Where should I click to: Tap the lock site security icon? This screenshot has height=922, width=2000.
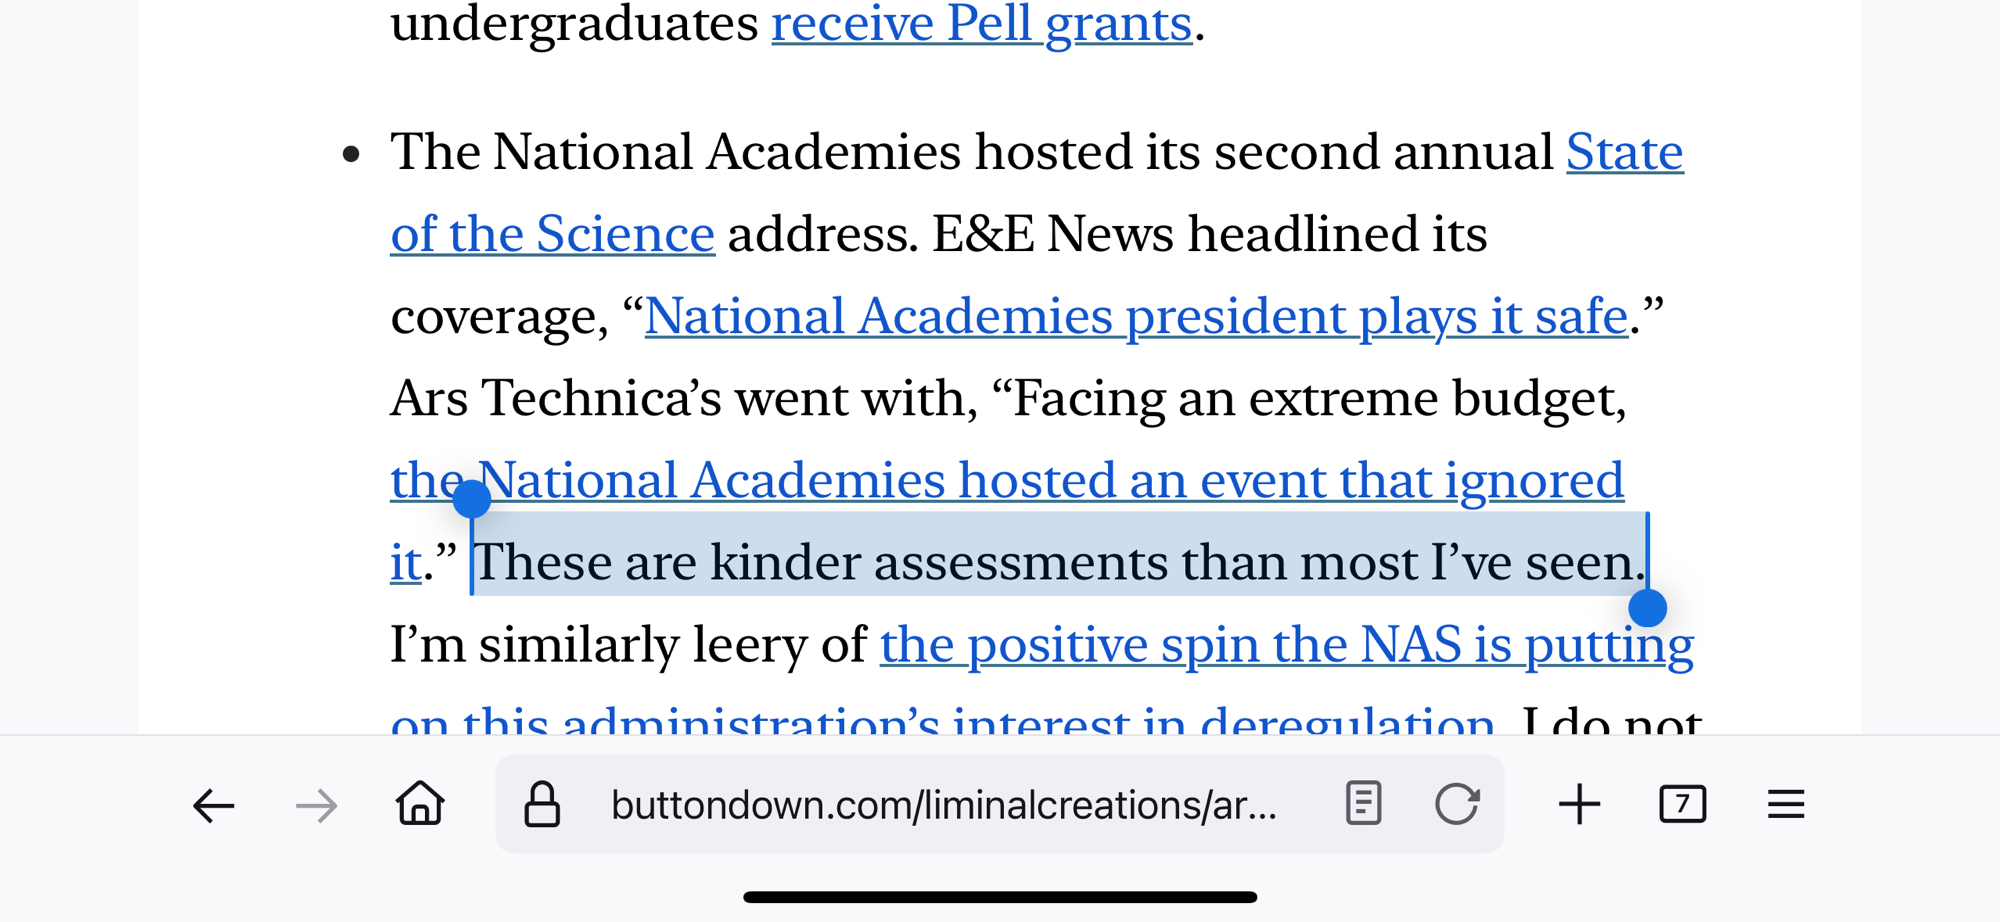click(x=542, y=804)
